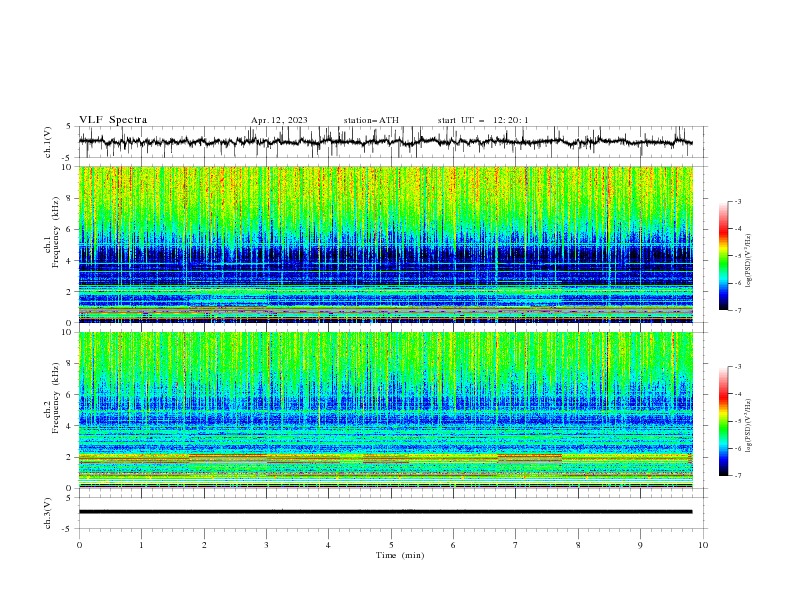Click the ch.1 color scale bar
The width and height of the screenshot is (792, 612).
(724, 256)
